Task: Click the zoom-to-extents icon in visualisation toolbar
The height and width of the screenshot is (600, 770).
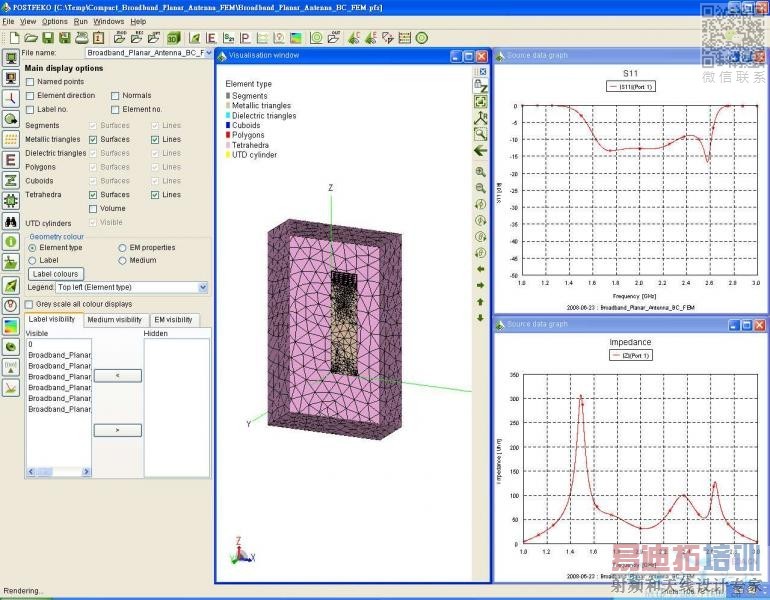Action: 480,102
